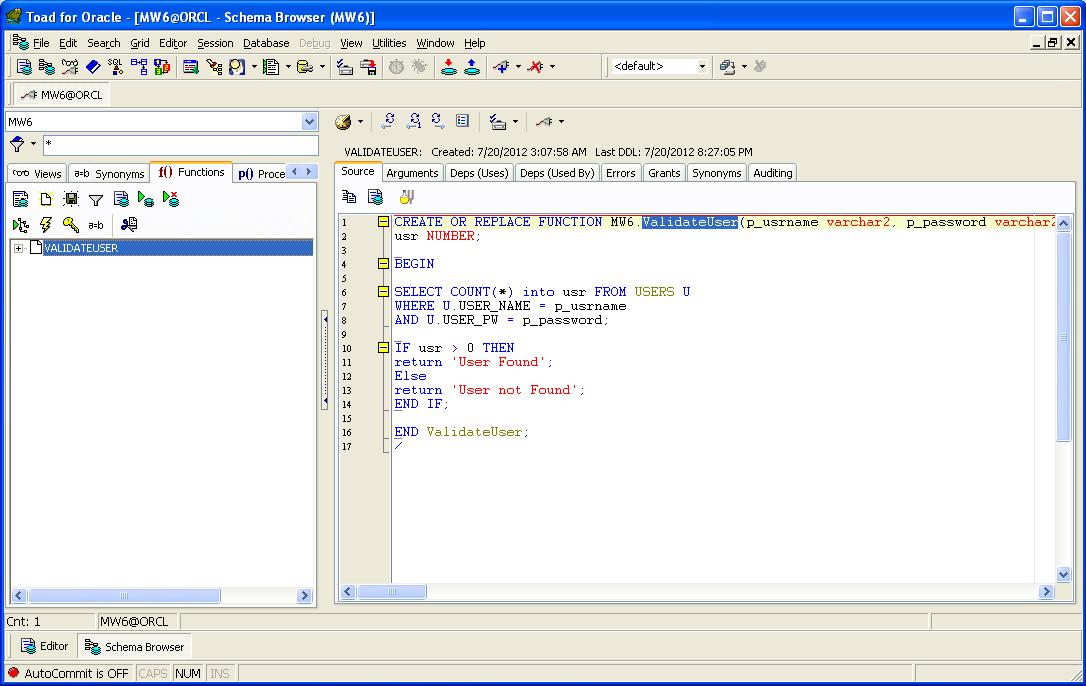Switch to the Editor window tab

coord(45,646)
